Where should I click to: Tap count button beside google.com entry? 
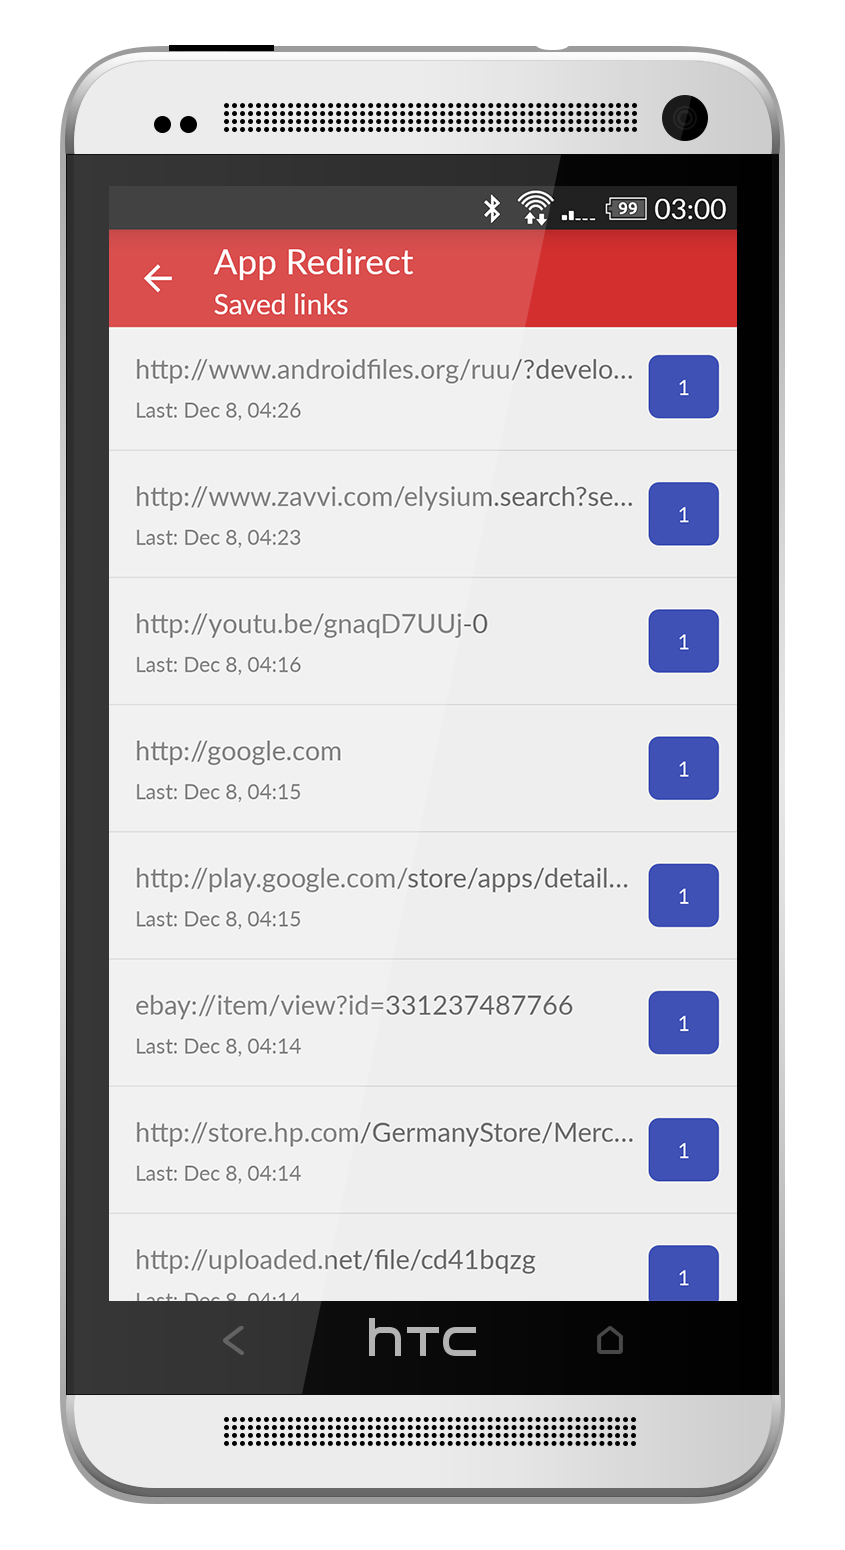coord(684,768)
